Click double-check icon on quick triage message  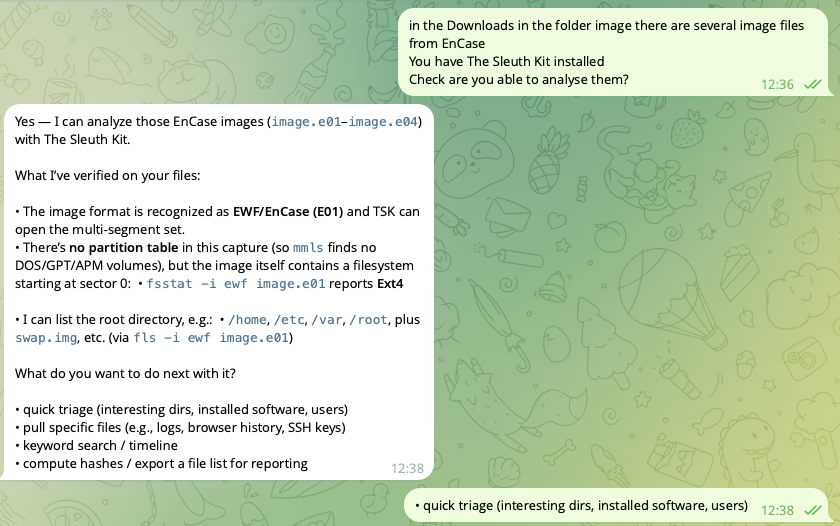pyautogui.click(x=813, y=510)
